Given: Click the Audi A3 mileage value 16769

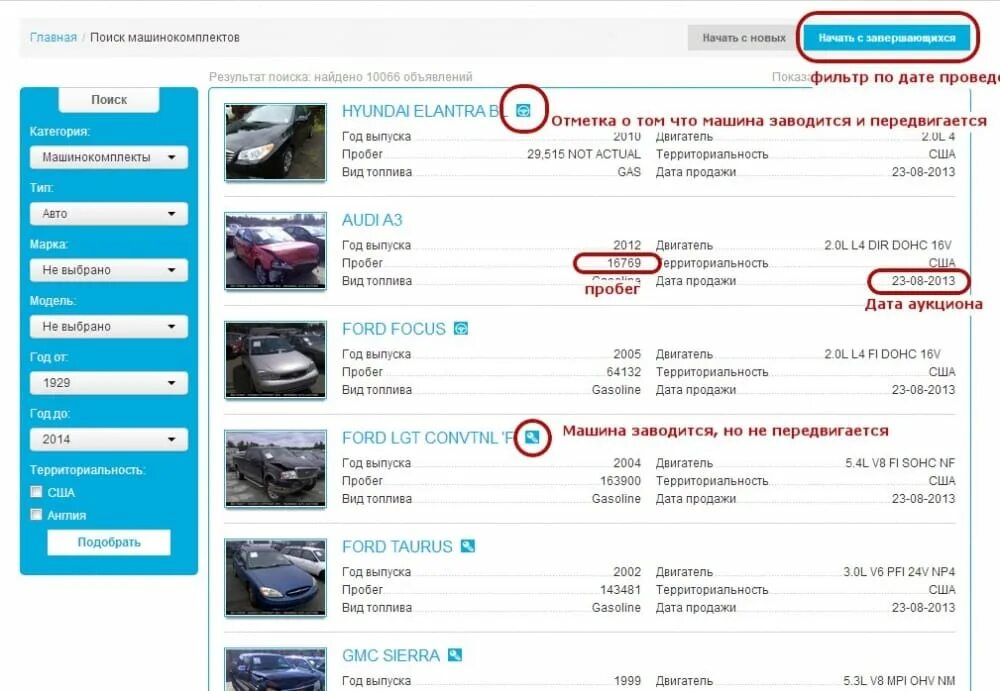Looking at the screenshot, I should pyautogui.click(x=624, y=263).
